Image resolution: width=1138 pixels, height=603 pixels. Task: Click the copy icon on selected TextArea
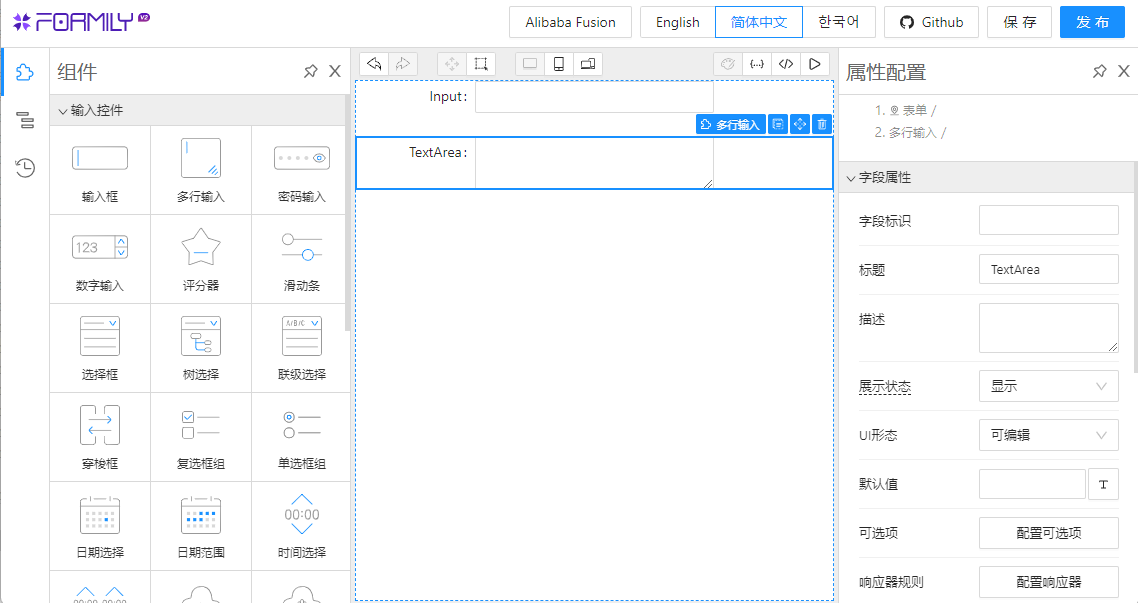click(x=777, y=125)
